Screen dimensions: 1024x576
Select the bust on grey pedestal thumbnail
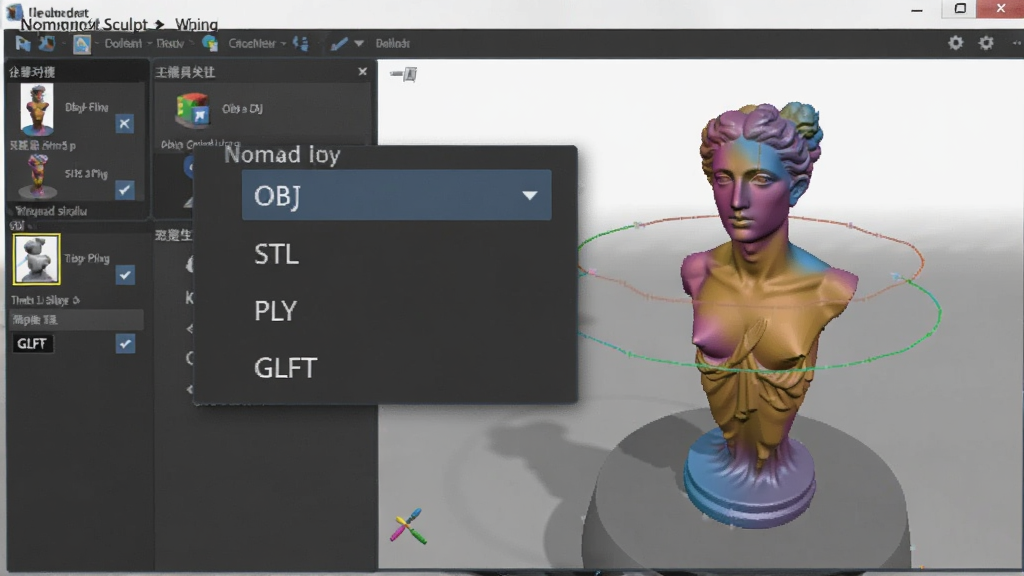pos(37,175)
